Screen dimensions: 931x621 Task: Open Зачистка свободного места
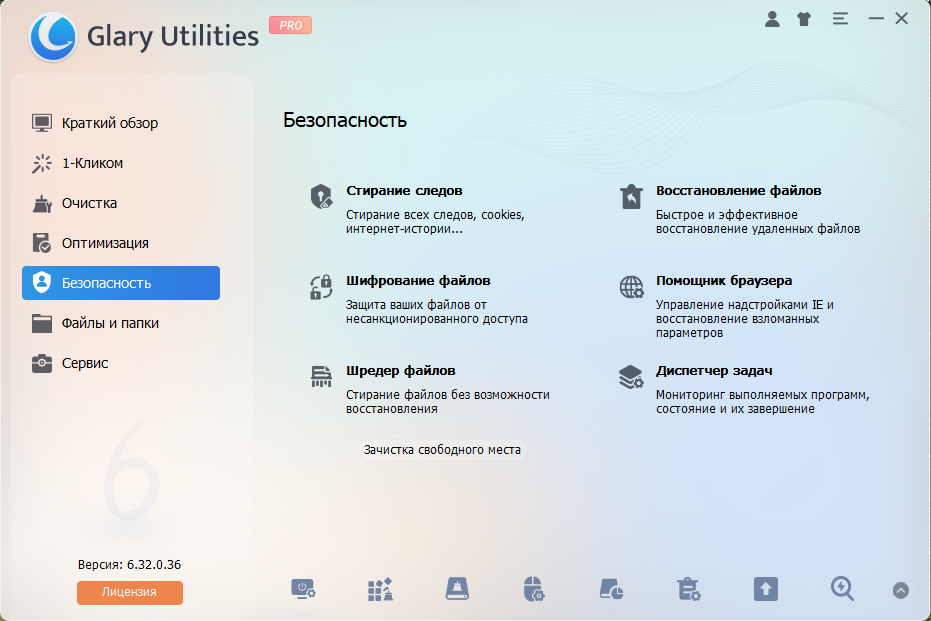coord(442,450)
